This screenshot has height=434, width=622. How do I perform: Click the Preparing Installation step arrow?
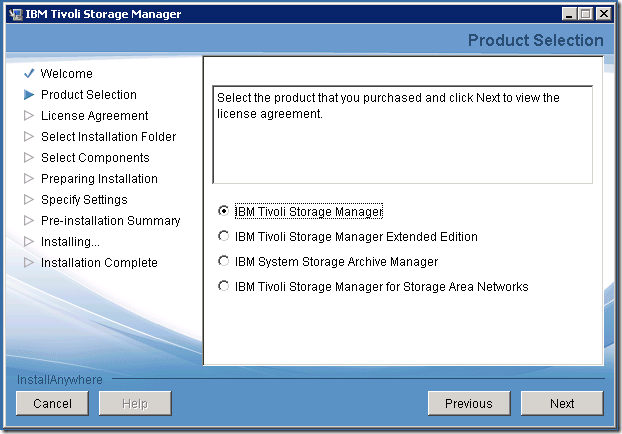[29, 179]
